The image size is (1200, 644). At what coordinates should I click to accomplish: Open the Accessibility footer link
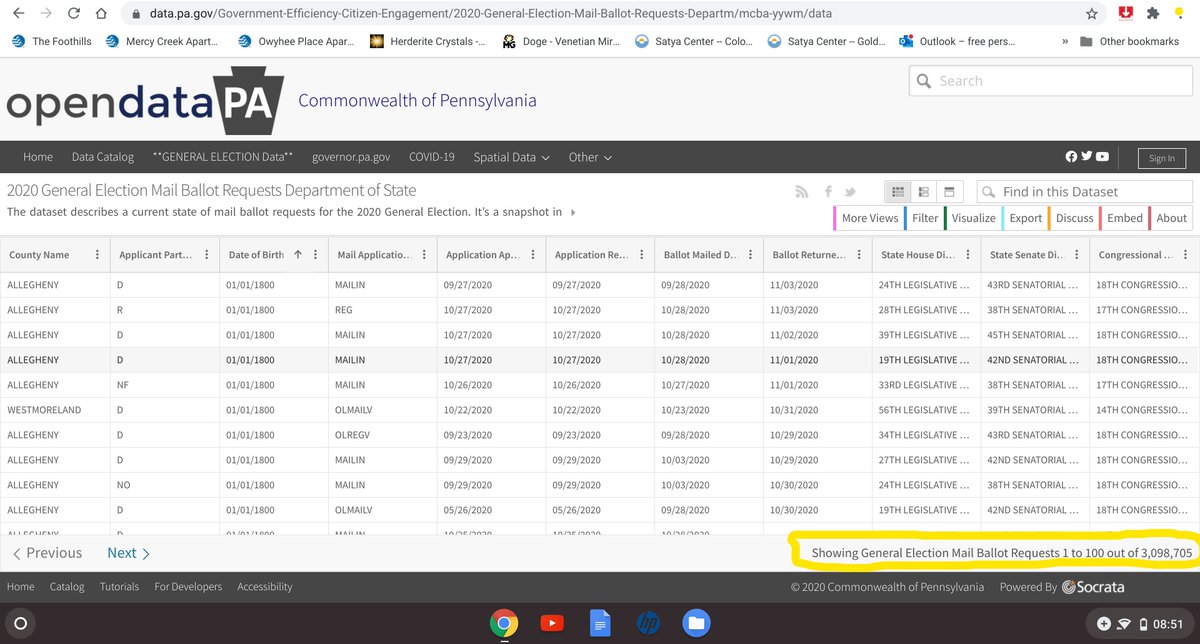pyautogui.click(x=265, y=587)
